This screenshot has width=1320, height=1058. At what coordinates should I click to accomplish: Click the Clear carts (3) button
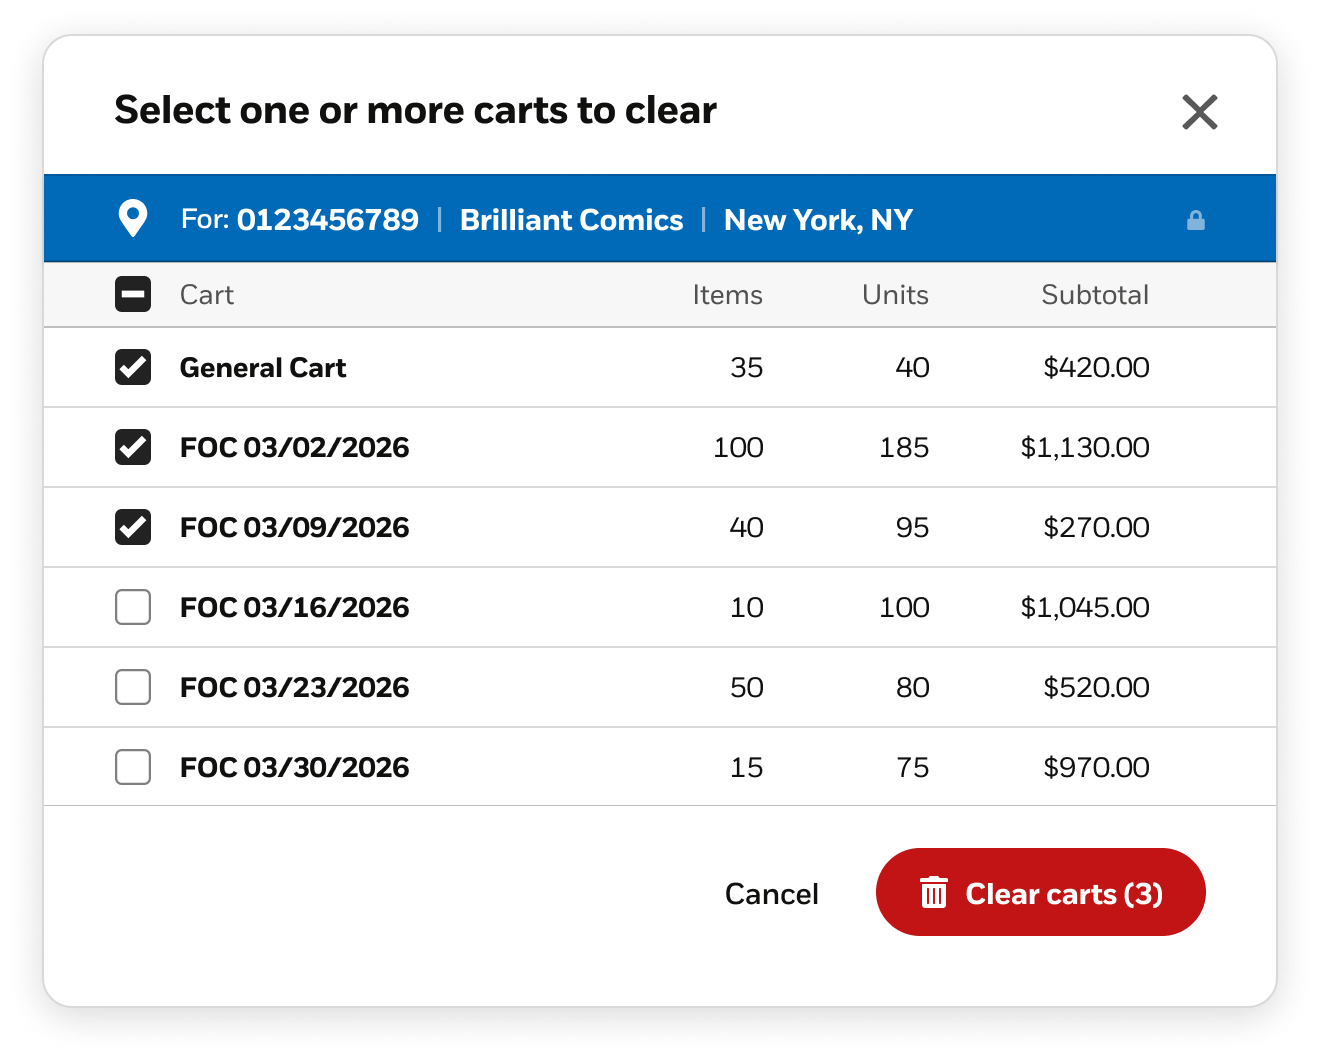[x=1040, y=892]
